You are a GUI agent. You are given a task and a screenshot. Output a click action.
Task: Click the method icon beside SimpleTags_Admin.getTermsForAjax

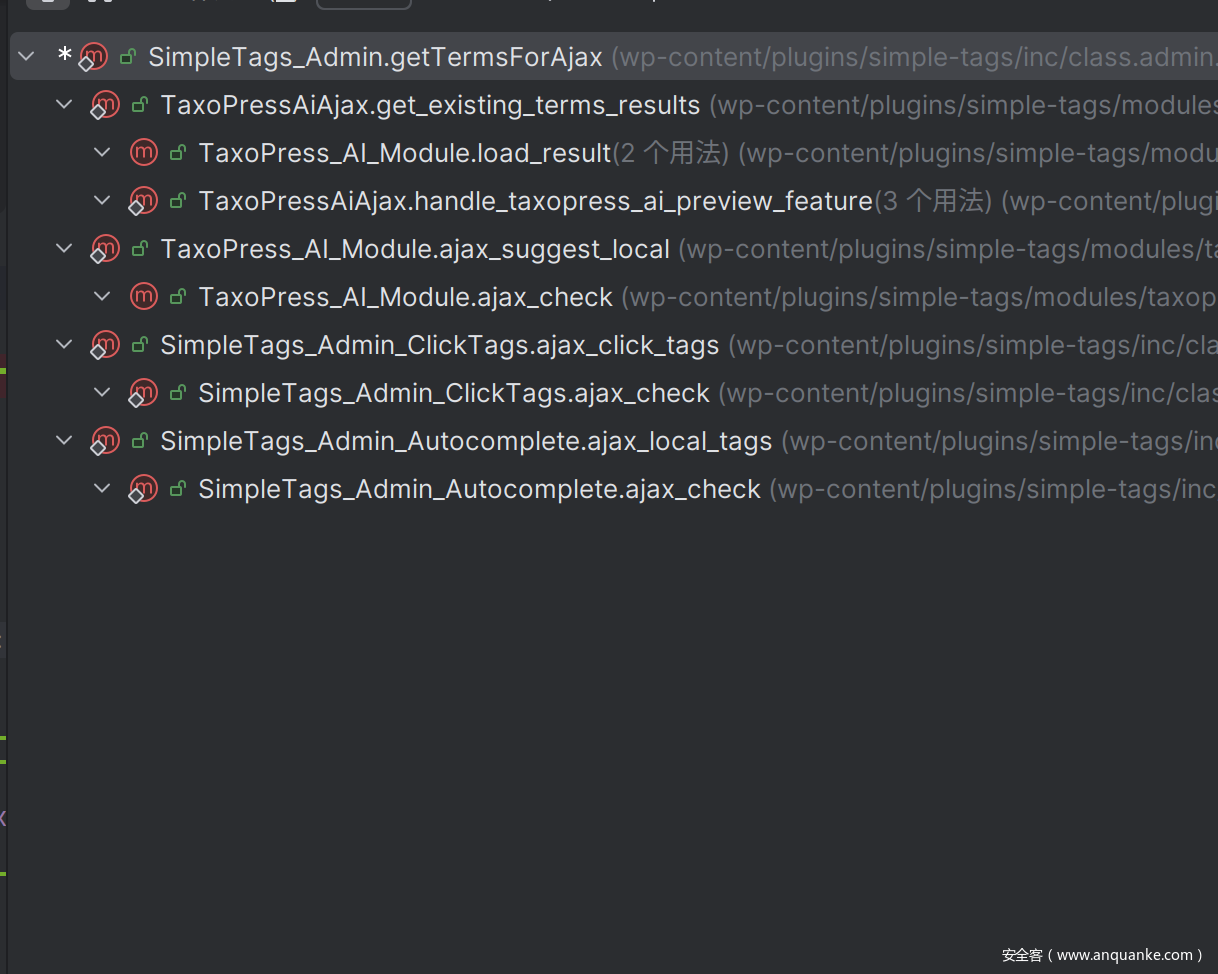pyautogui.click(x=94, y=57)
